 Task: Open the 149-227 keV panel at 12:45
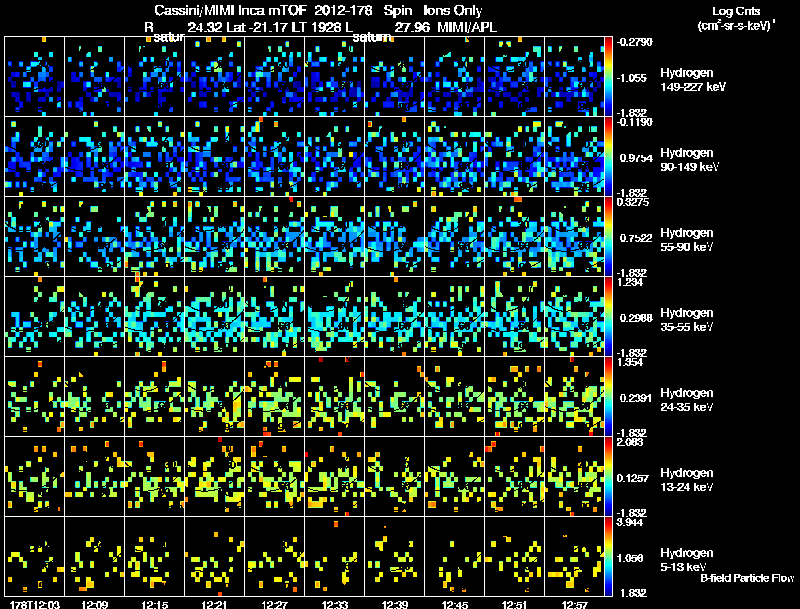tap(455, 77)
